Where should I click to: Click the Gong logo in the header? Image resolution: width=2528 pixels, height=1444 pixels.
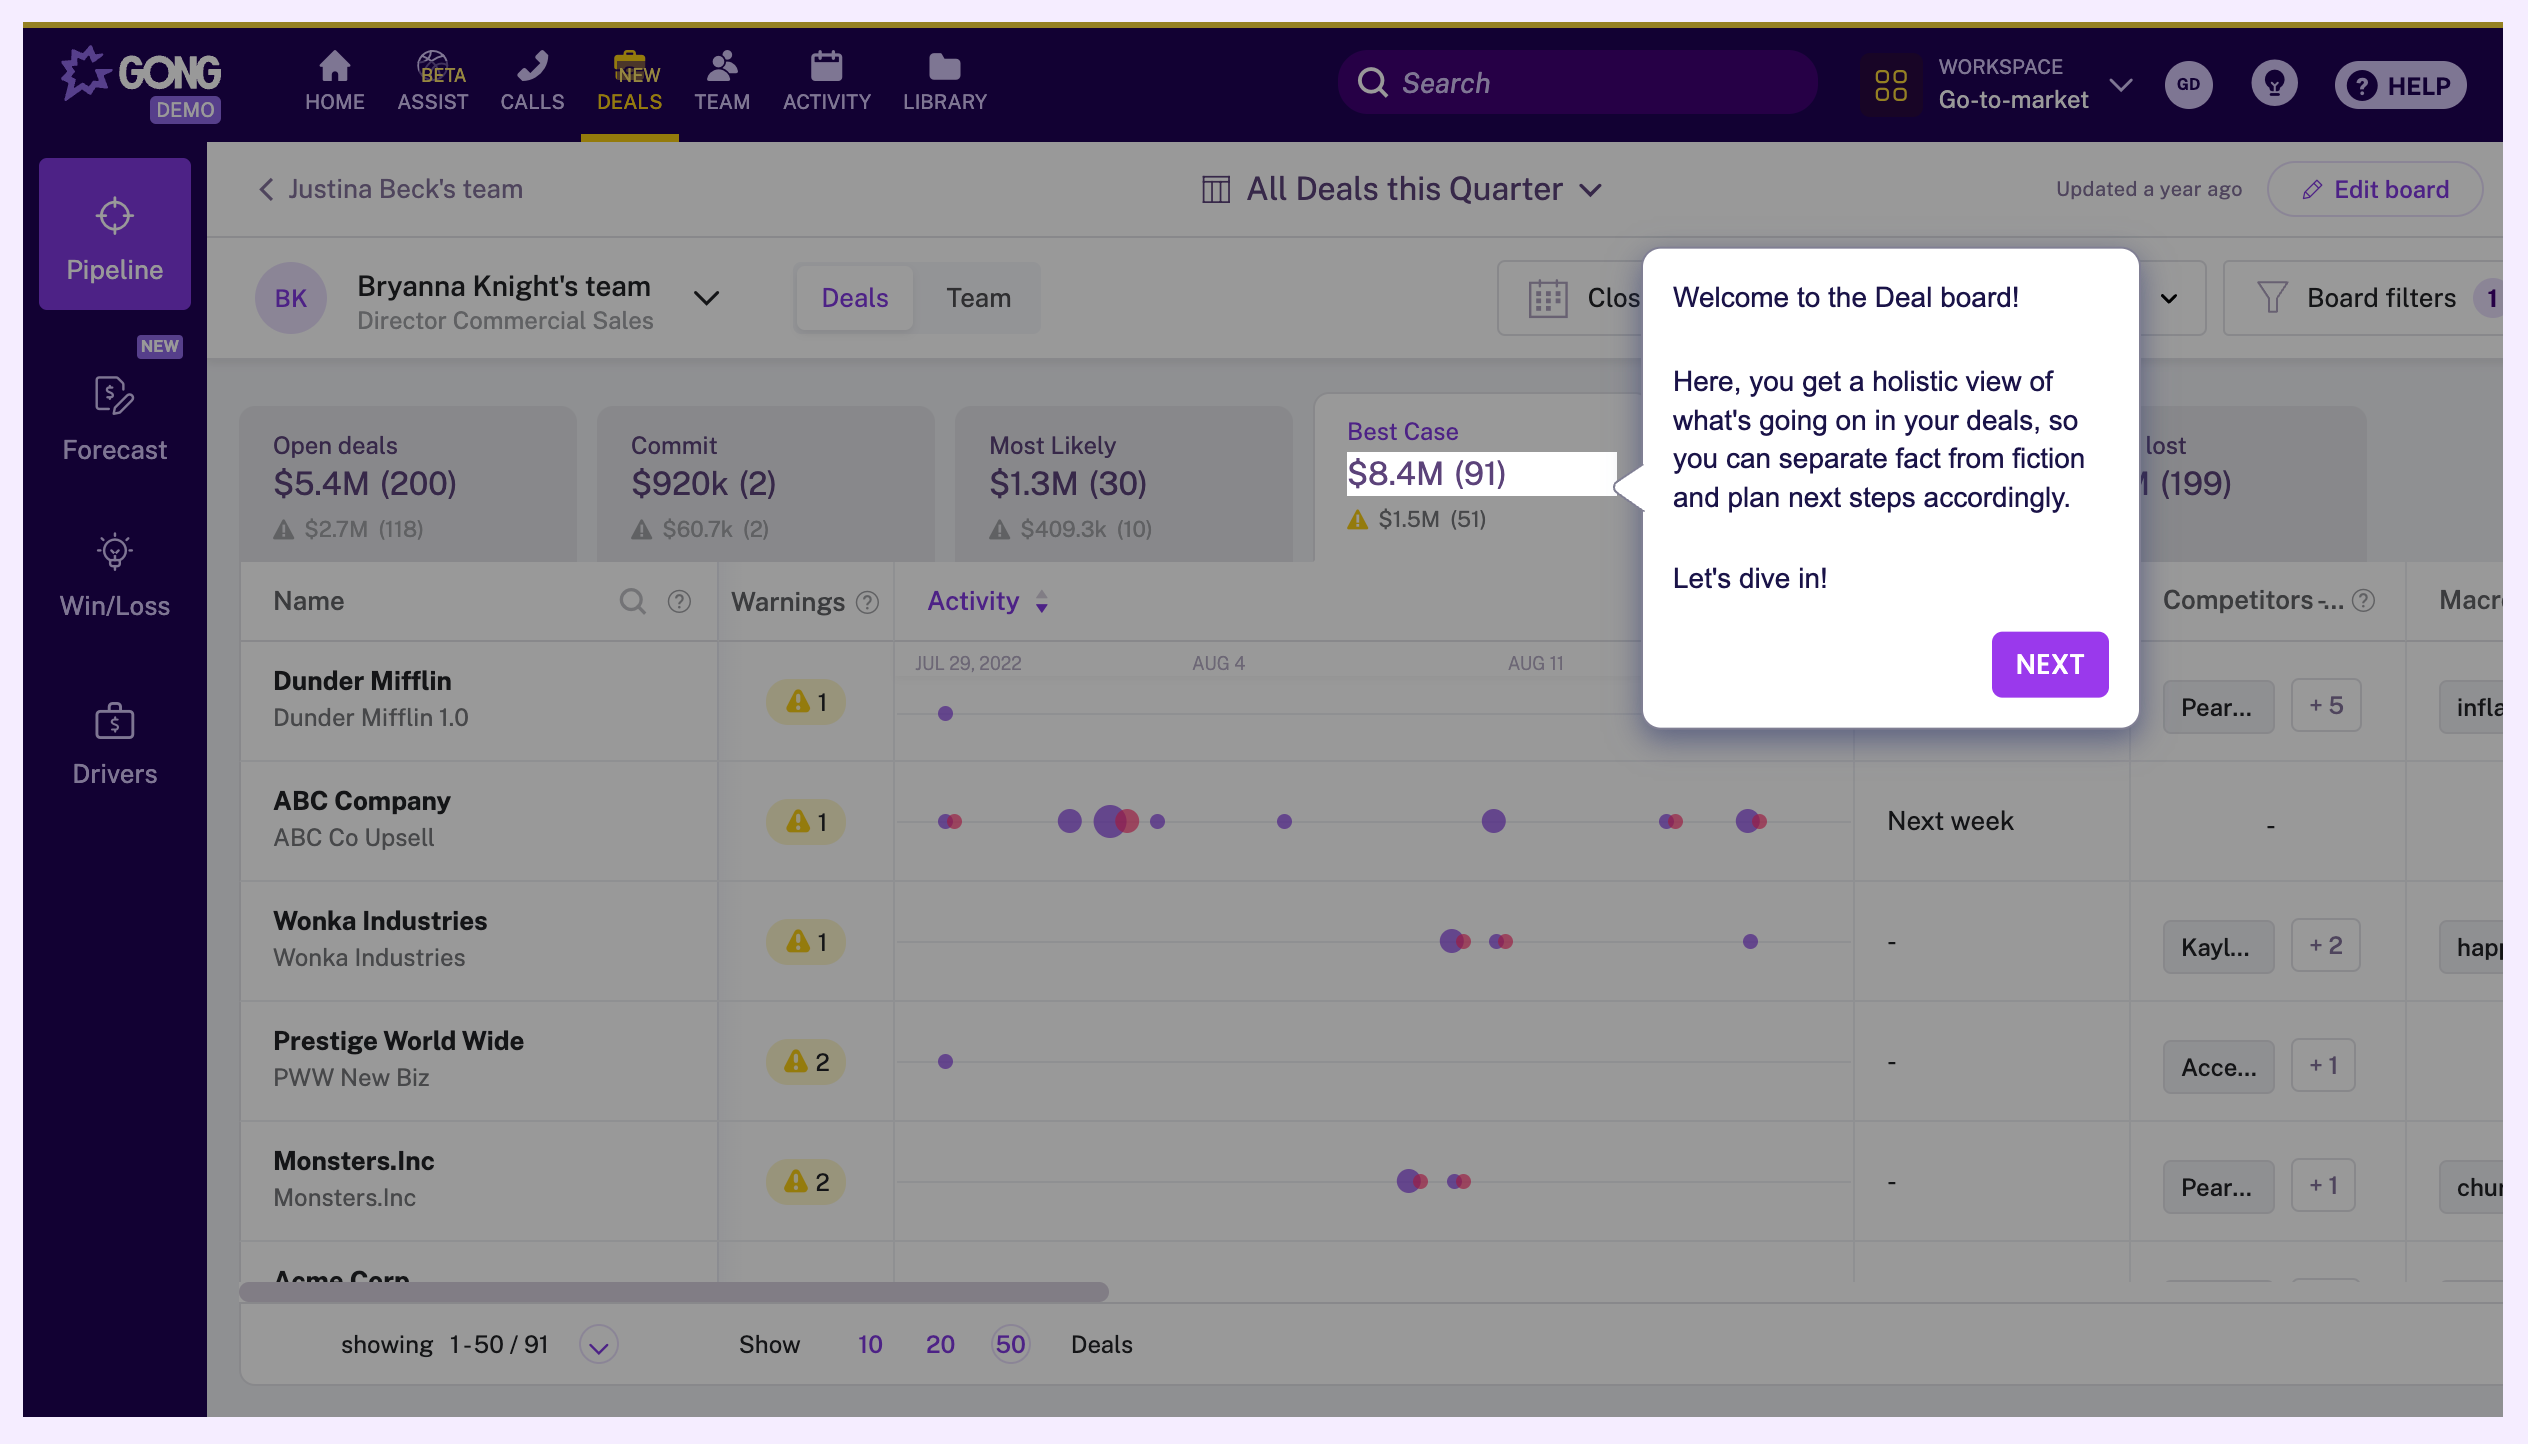tap(141, 83)
